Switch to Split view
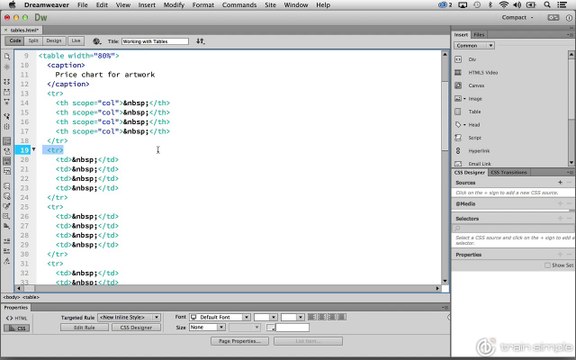Image resolution: width=576 pixels, height=360 pixels. (33, 41)
